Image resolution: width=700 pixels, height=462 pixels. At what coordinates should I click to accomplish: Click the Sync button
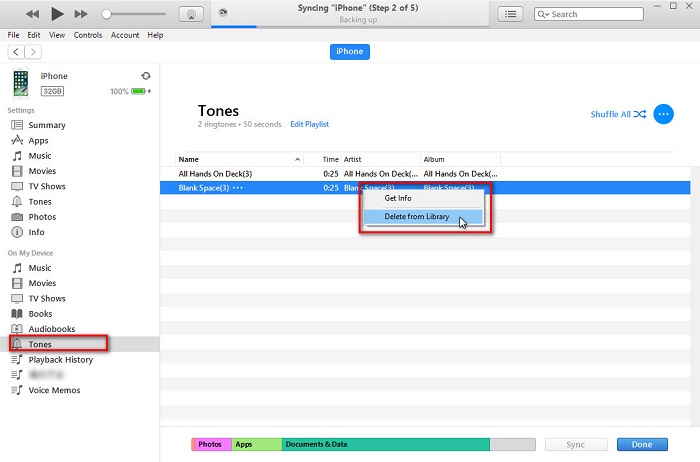(x=576, y=444)
